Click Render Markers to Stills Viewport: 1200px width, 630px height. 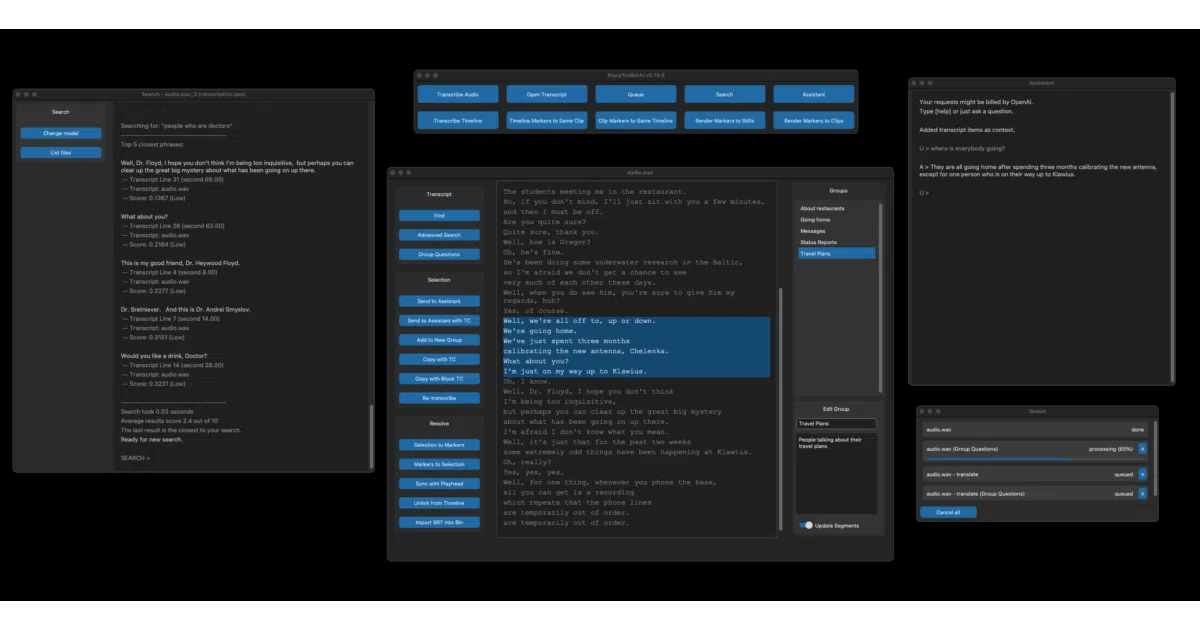click(725, 120)
